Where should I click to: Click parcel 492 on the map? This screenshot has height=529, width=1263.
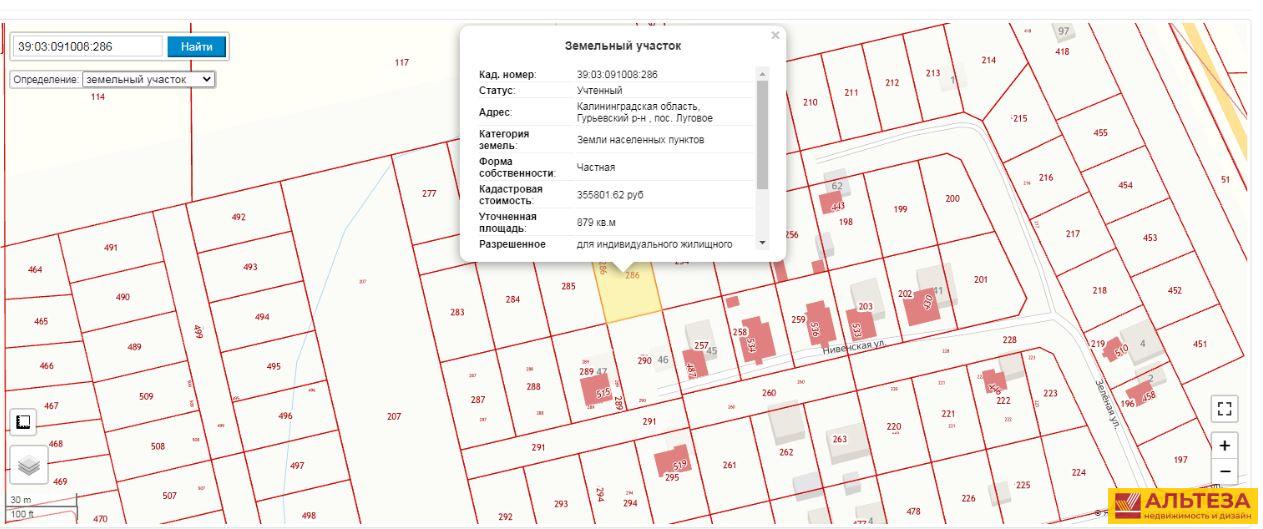[238, 217]
